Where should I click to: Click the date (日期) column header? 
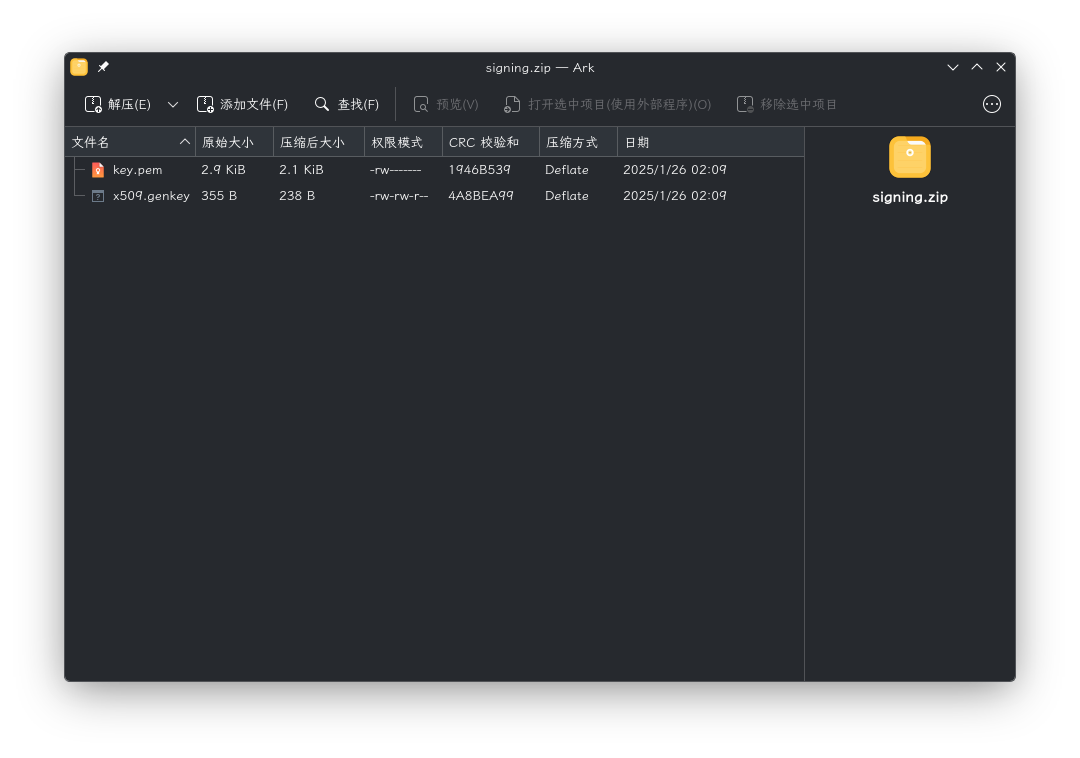711,143
